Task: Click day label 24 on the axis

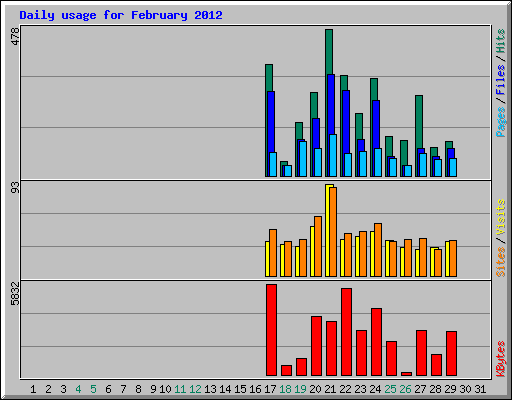Action: click(375, 389)
